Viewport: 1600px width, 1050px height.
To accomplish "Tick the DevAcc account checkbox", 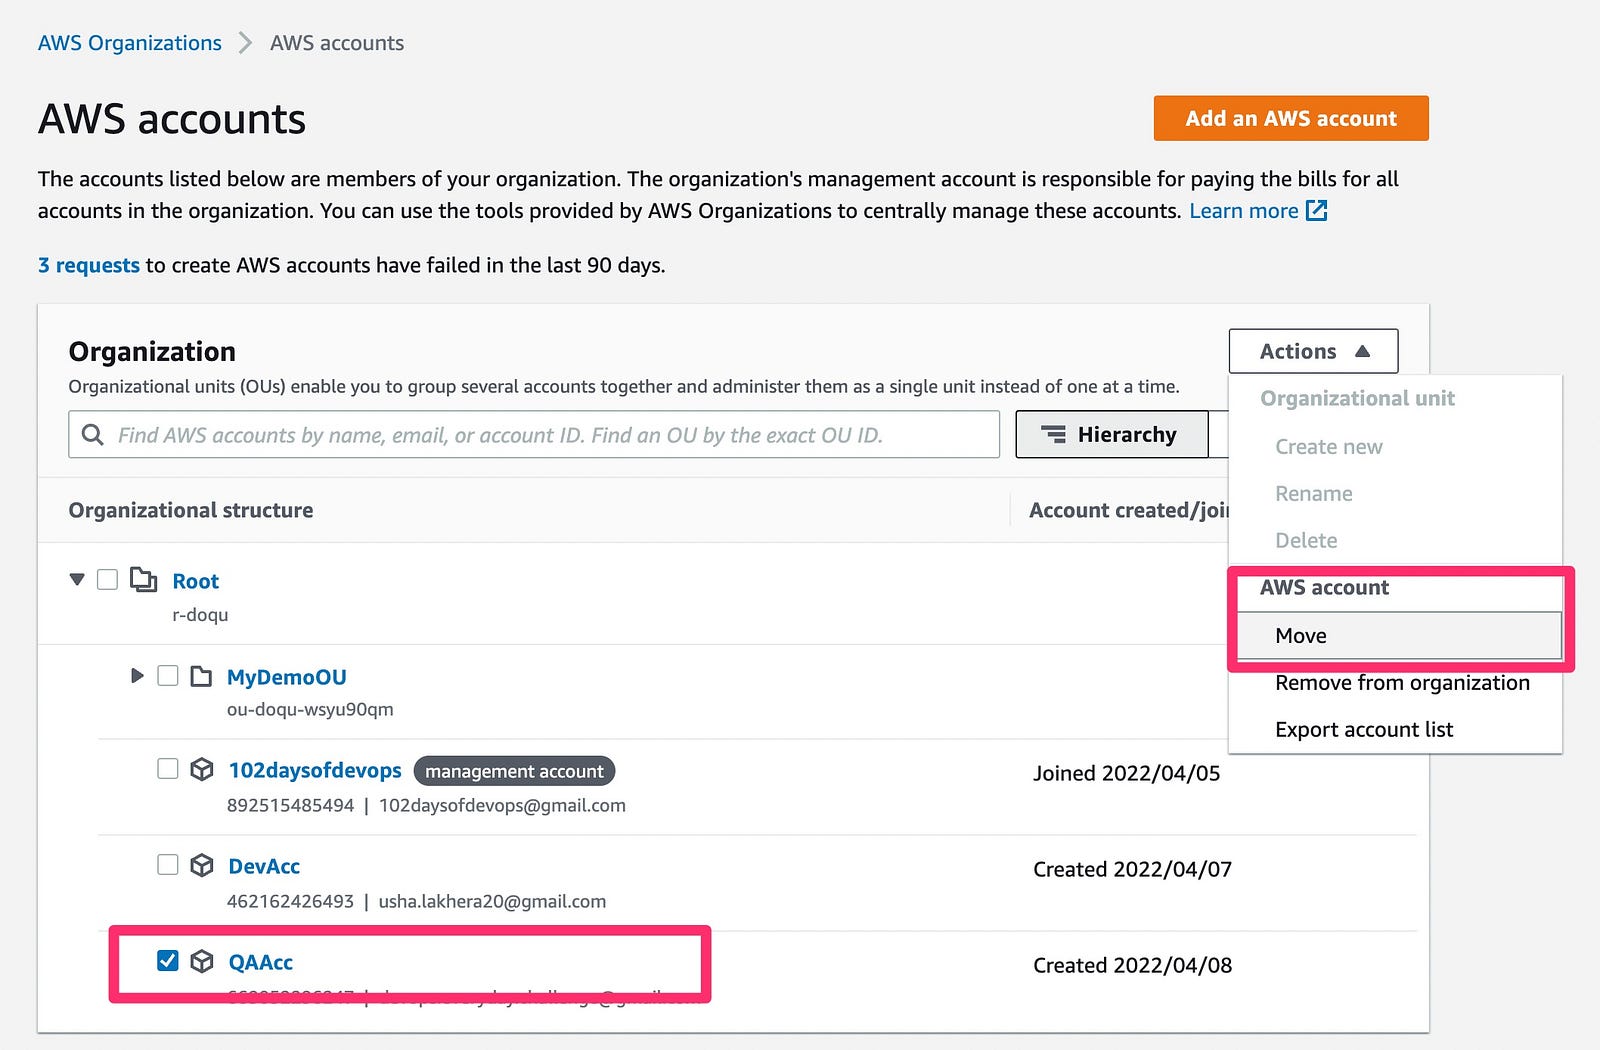I will 168,865.
